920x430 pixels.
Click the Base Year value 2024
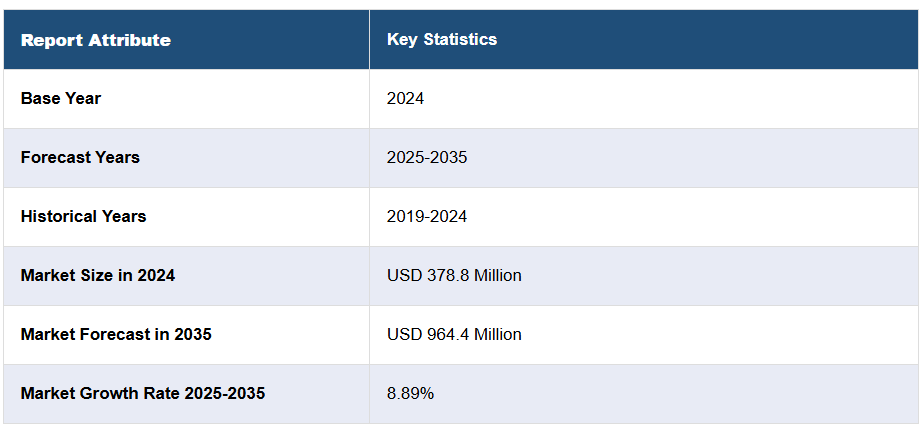click(405, 98)
